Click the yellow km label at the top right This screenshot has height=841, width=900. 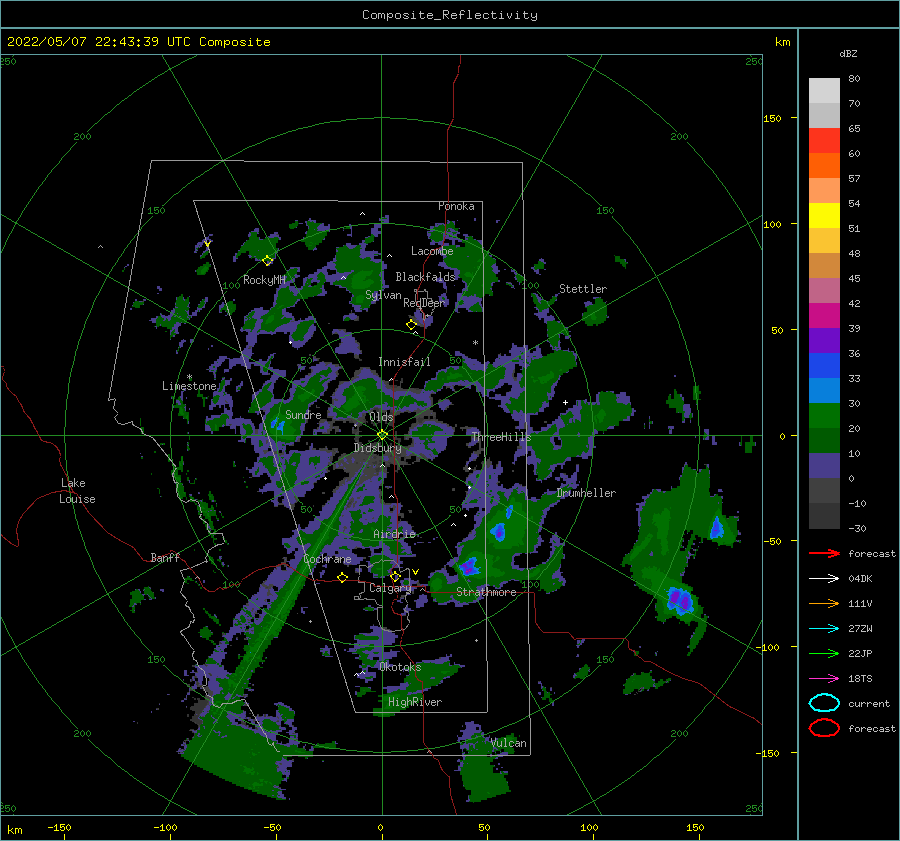pyautogui.click(x=782, y=42)
